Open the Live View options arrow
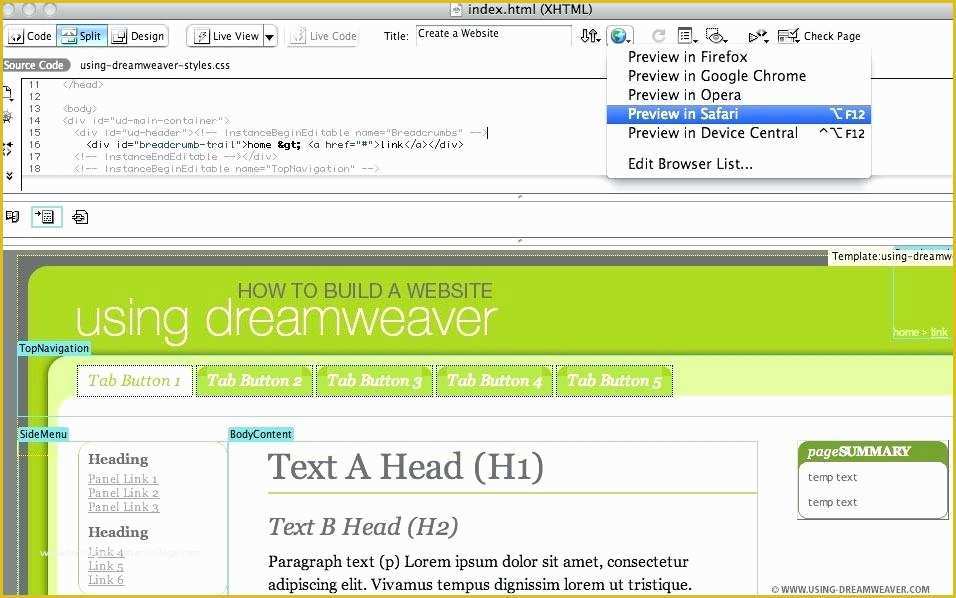Viewport: 956px width, 598px height. [x=270, y=37]
